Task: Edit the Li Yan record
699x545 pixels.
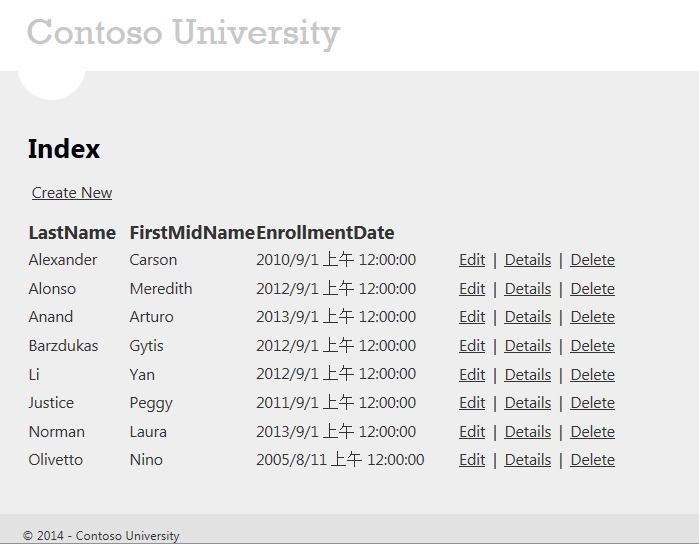Action: click(472, 375)
